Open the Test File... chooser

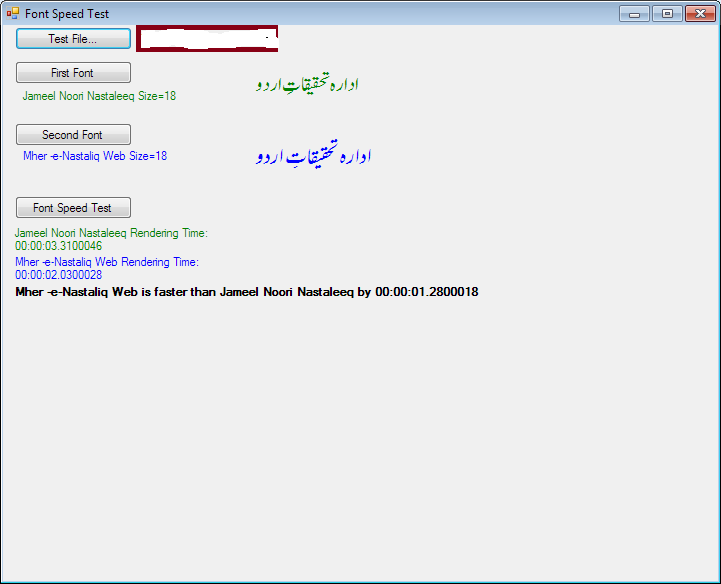coord(73,39)
